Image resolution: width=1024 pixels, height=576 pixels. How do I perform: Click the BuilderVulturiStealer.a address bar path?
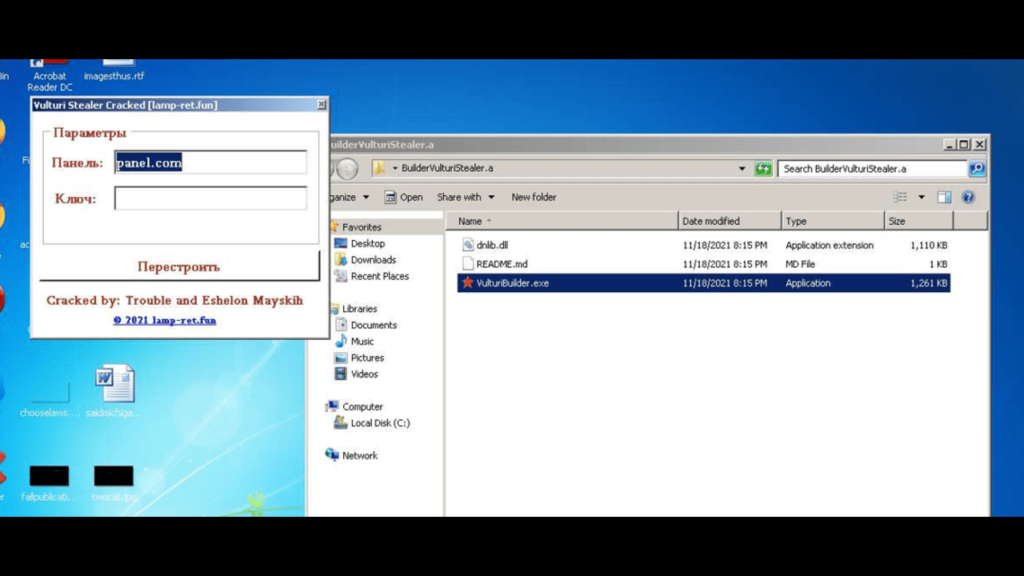point(447,168)
